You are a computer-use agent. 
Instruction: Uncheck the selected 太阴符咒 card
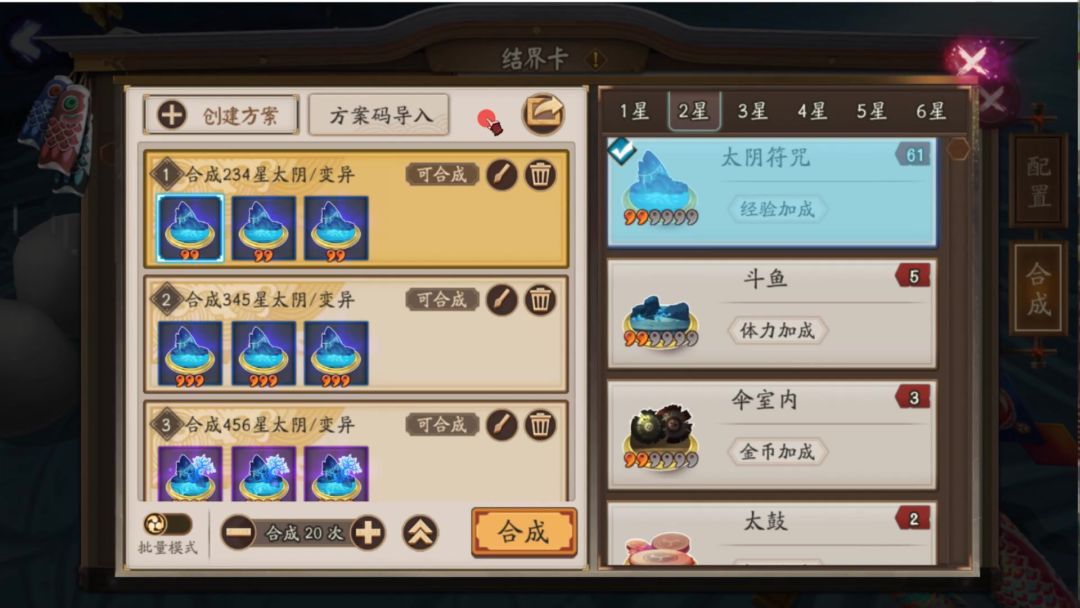pyautogui.click(x=621, y=149)
